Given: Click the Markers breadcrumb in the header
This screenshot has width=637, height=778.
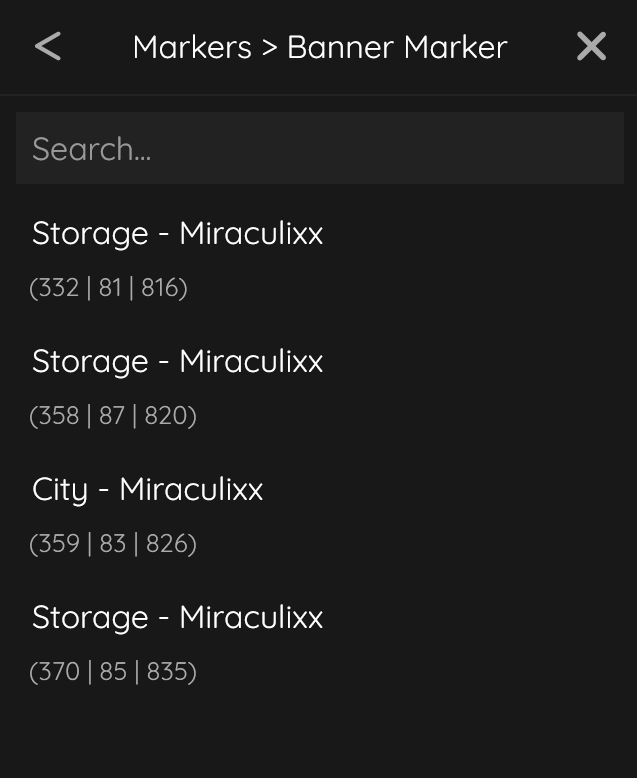Looking at the screenshot, I should (192, 47).
